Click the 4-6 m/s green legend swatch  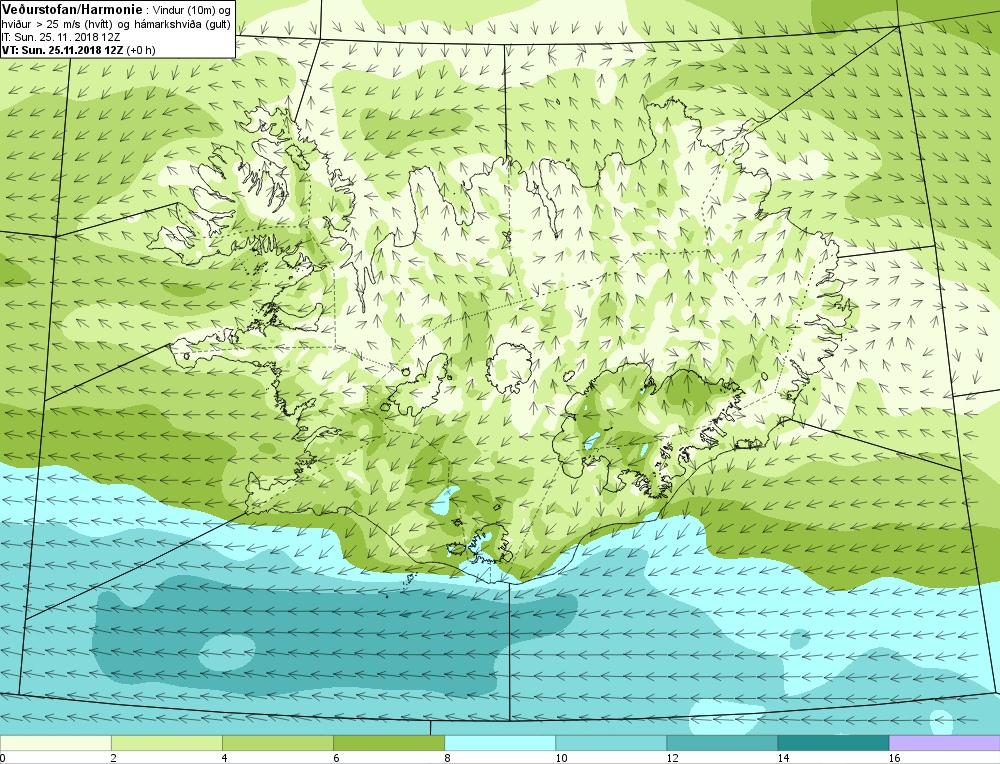[277, 743]
